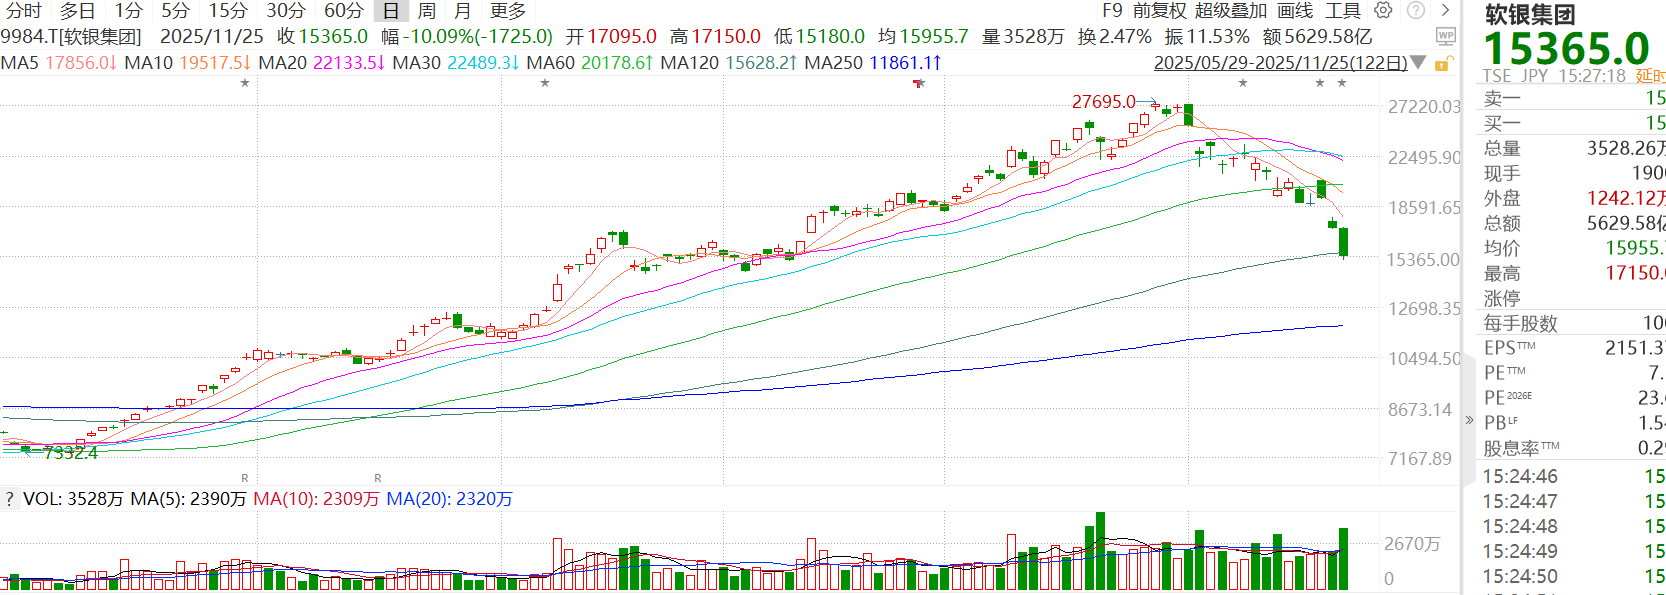Select the 月 monthly chart tab
Screen dimensions: 1666x595
click(463, 11)
